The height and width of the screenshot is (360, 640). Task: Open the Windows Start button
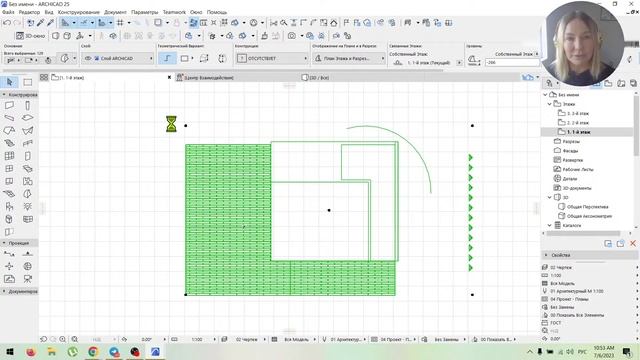(x=10, y=351)
